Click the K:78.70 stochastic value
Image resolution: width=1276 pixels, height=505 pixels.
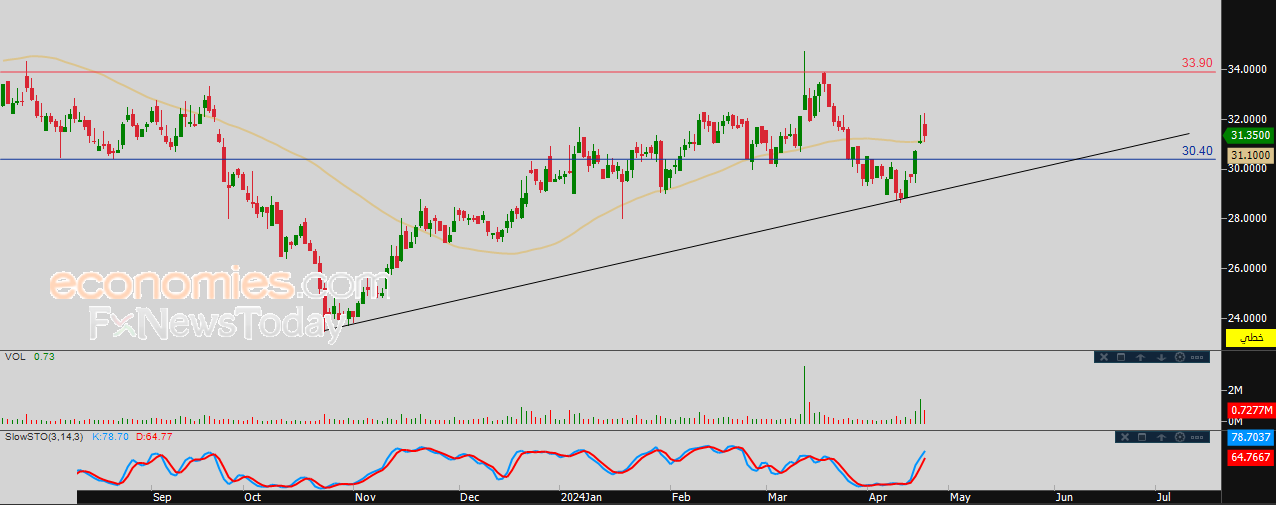109,437
